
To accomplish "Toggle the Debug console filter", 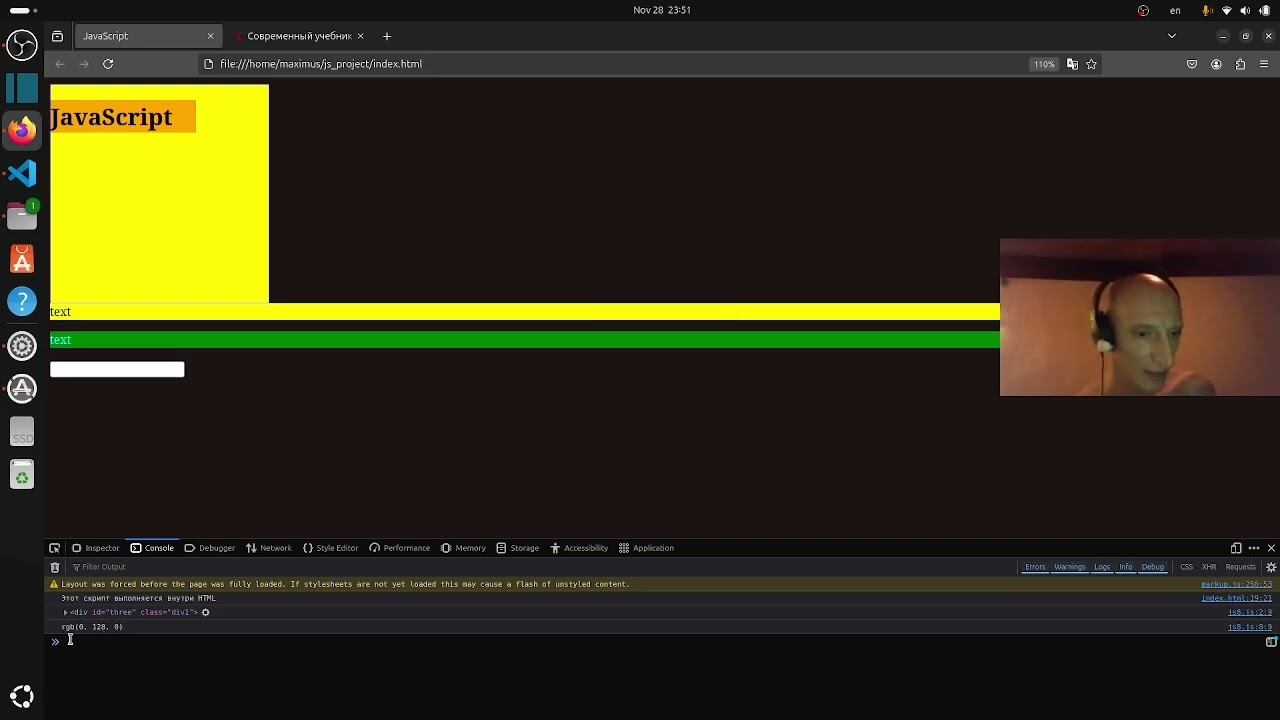I will pyautogui.click(x=1153, y=567).
